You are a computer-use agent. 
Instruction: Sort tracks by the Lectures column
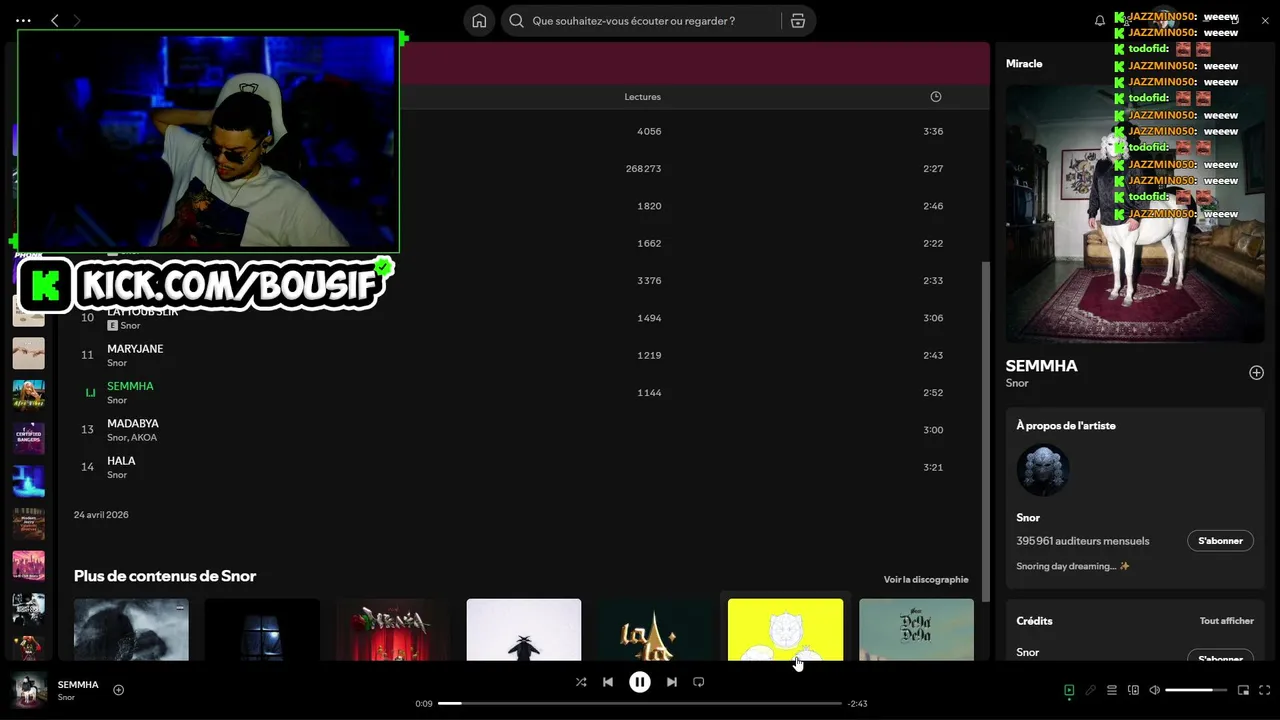coord(642,97)
